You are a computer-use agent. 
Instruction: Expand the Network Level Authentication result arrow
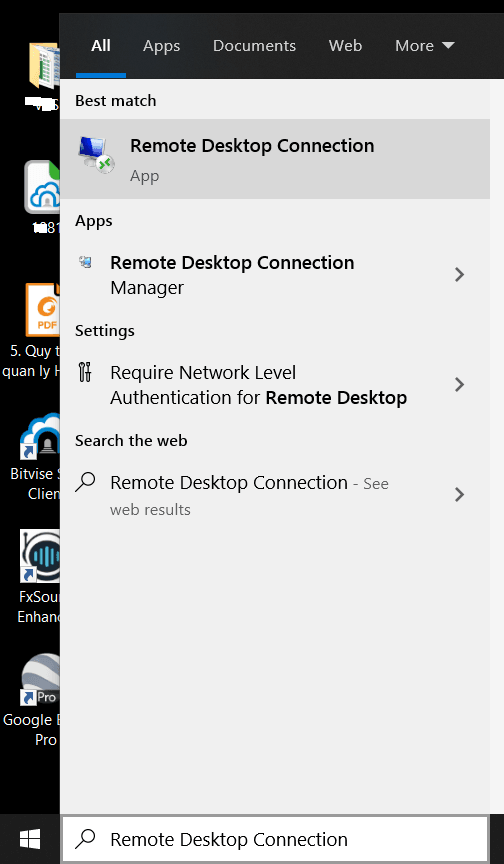click(x=459, y=385)
